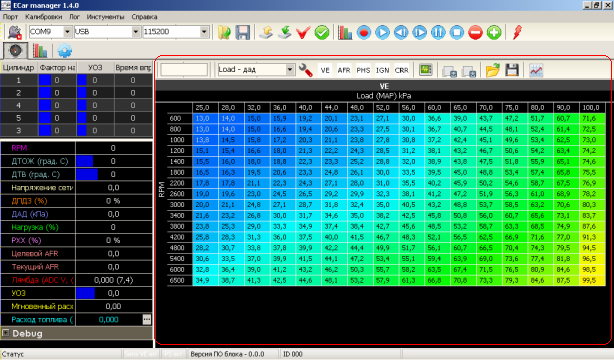
Task: Click the line graph chart icon
Action: [536, 71]
